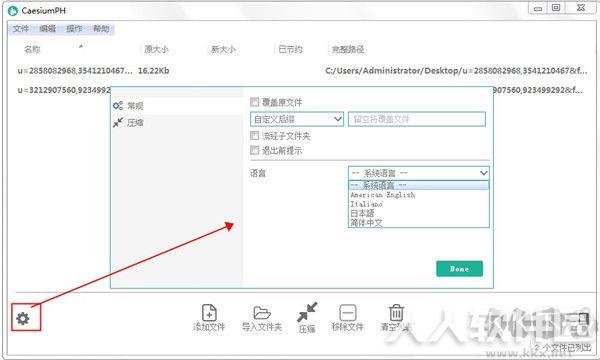The height and width of the screenshot is (360, 600).
Task: Open the 帮助 menu
Action: (101, 29)
